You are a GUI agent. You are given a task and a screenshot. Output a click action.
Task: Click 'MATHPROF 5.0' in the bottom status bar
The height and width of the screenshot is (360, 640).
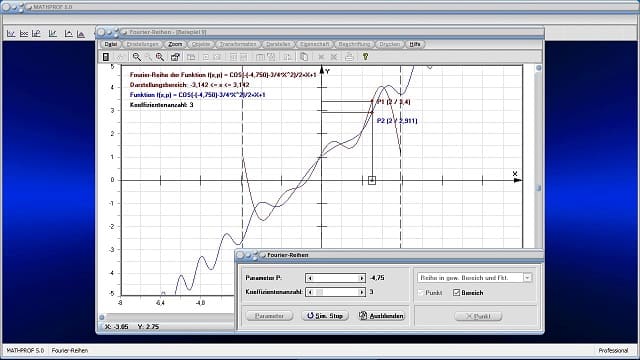coord(25,350)
